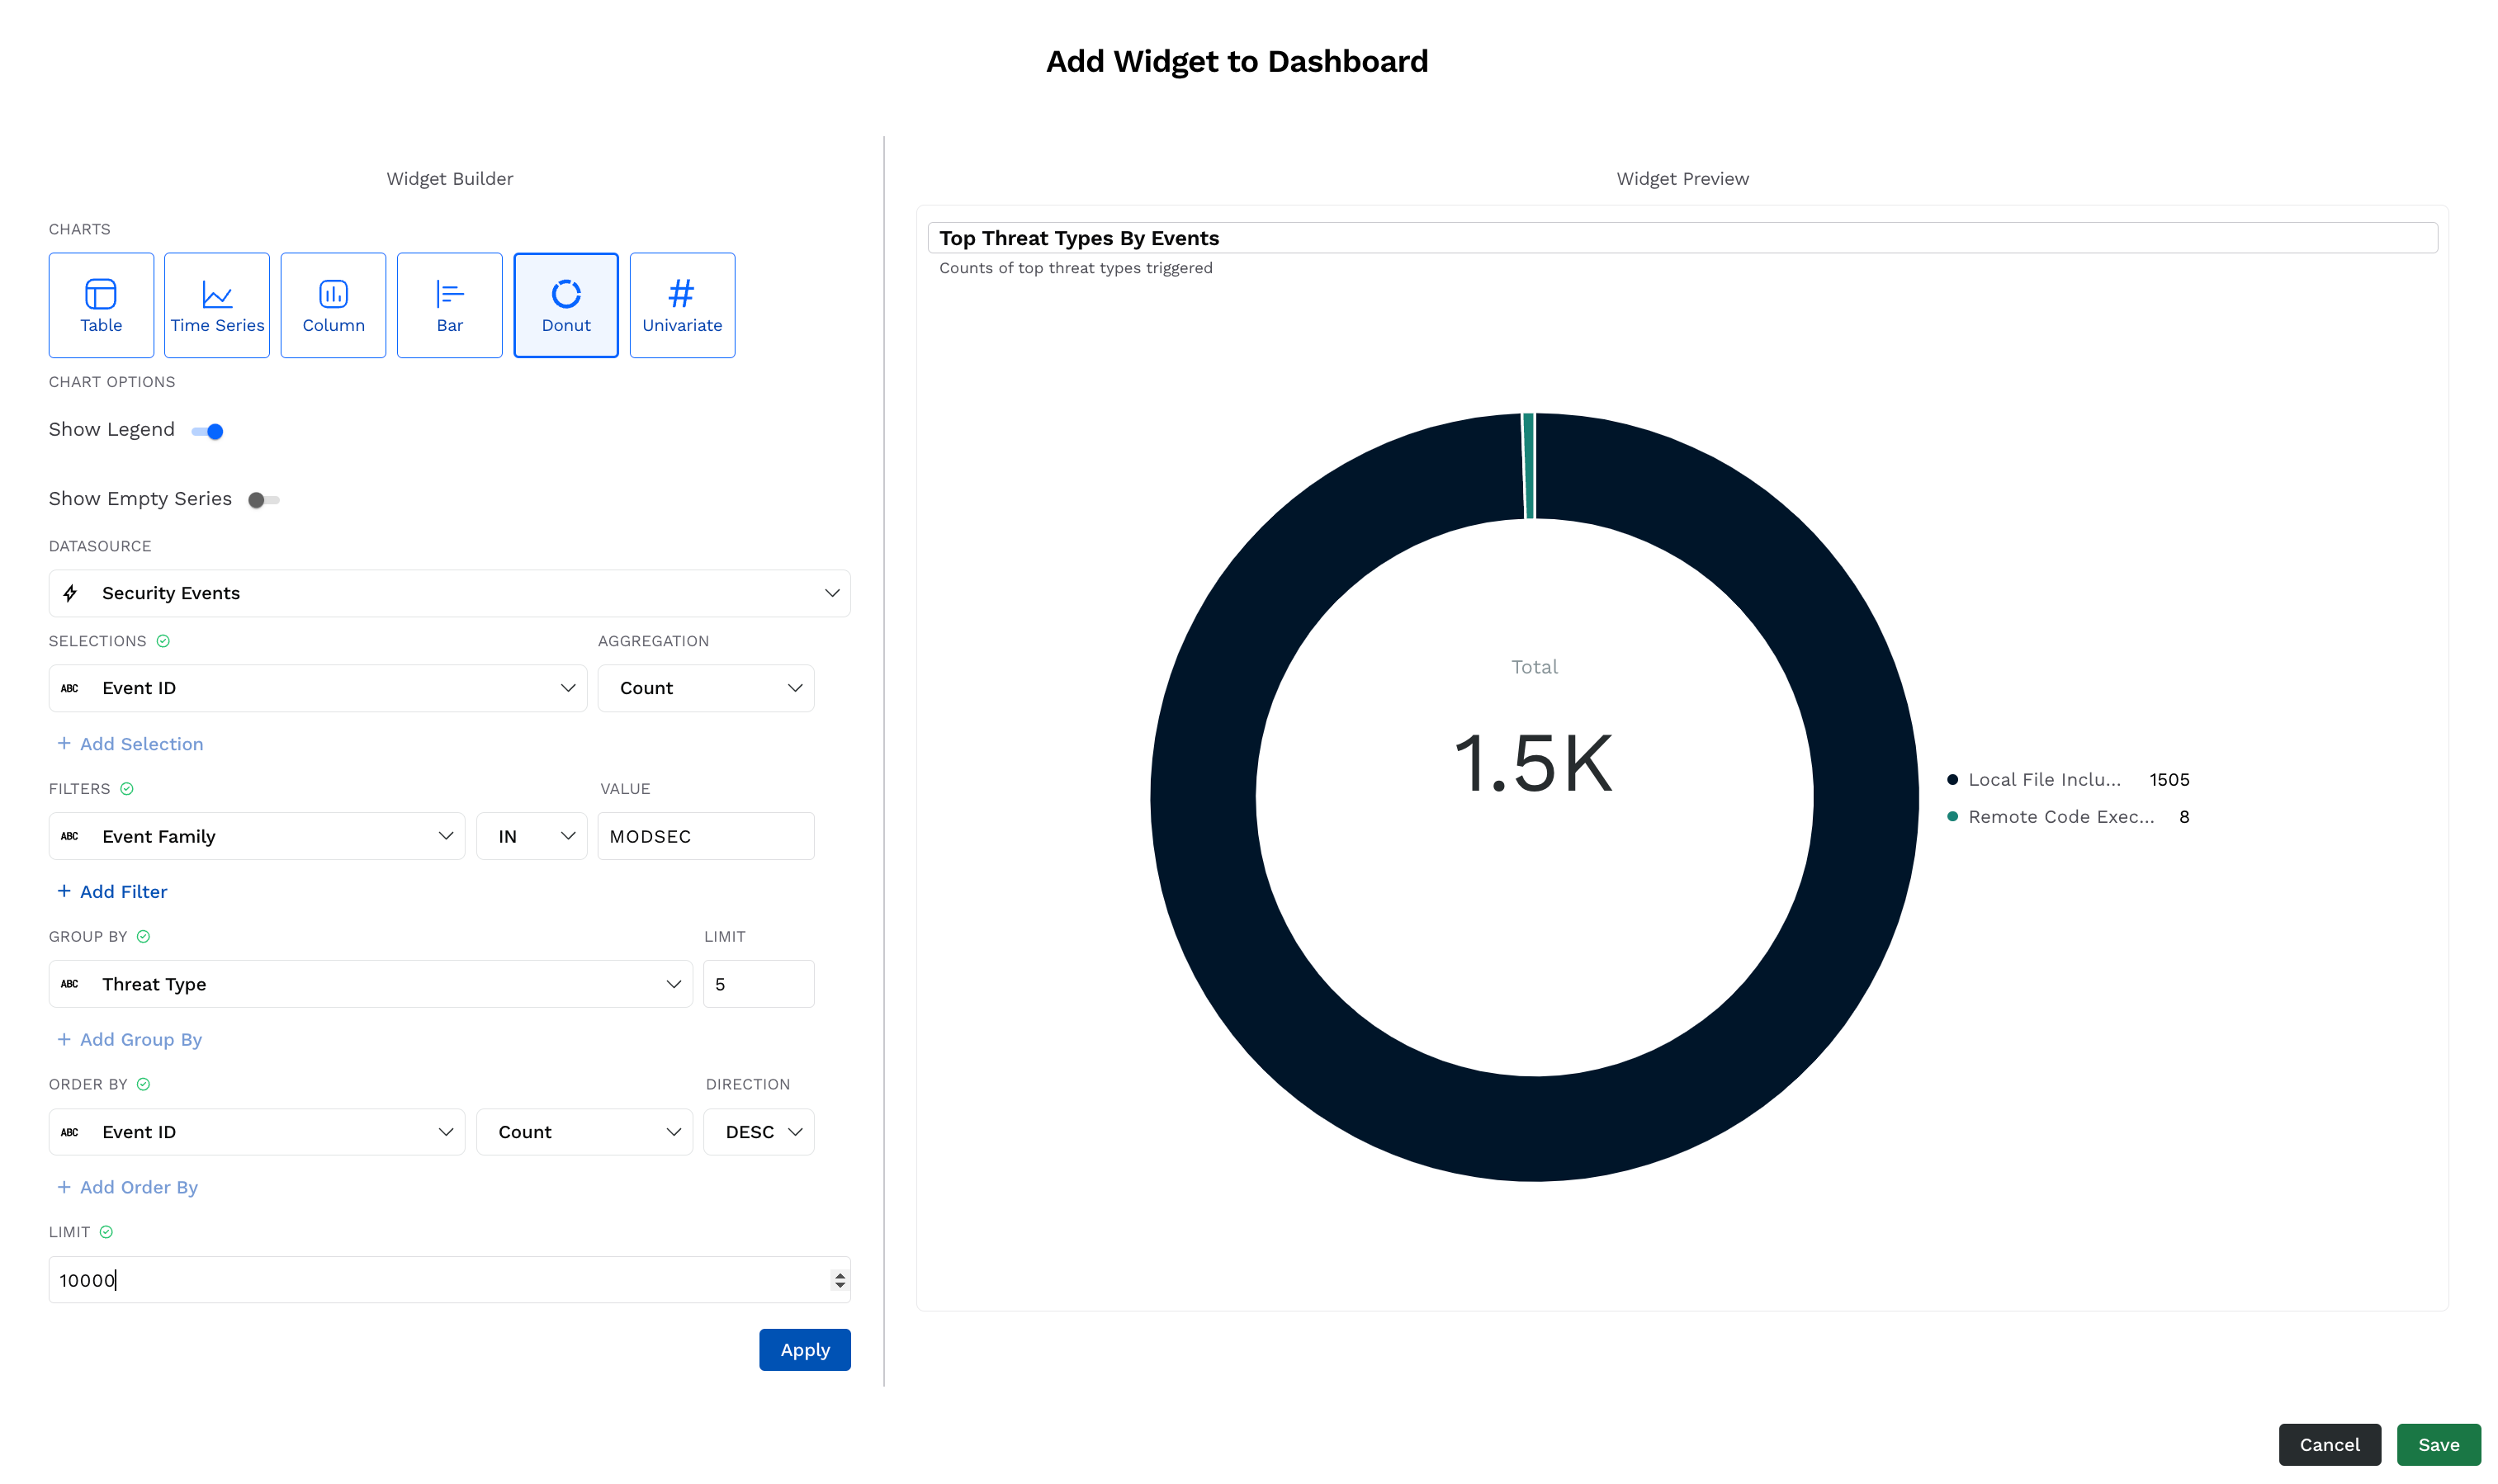Image resolution: width=2498 pixels, height=1484 pixels.
Task: Click Add Selection link
Action: pyautogui.click(x=130, y=744)
